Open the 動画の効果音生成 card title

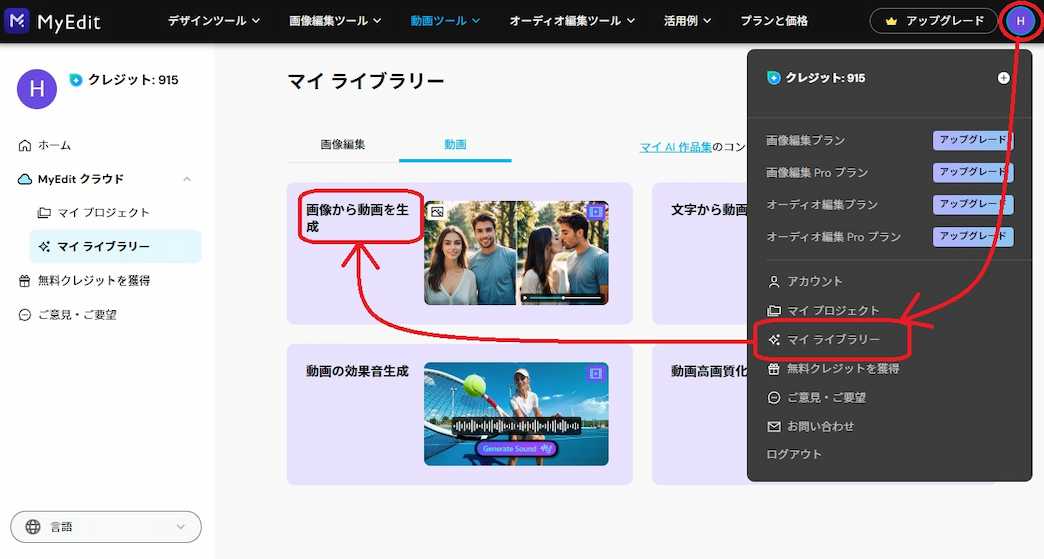(x=357, y=371)
